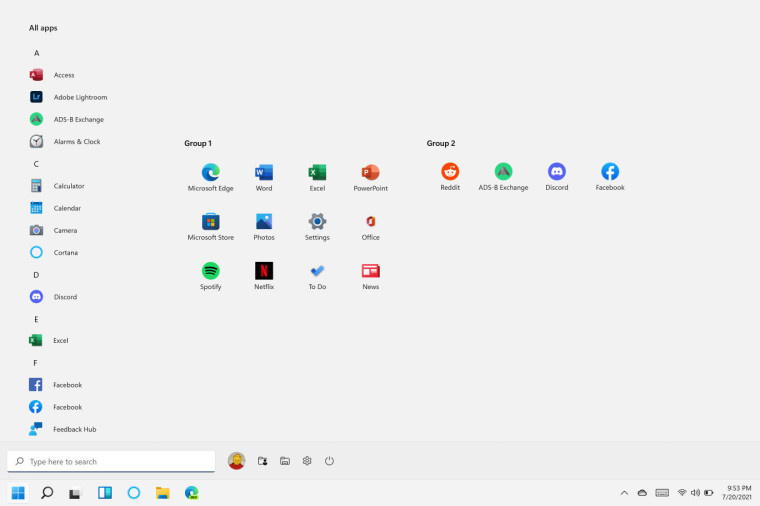
Task: Launch Excel from the All apps list
Action: 49,340
